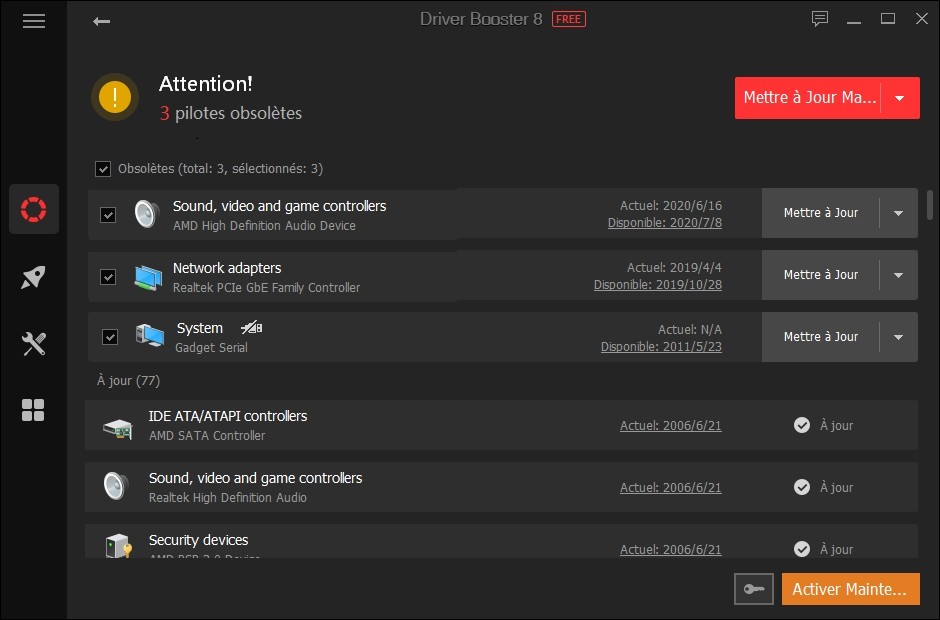This screenshot has height=620, width=940.
Task: Select the '3 pilotes obsolètes' text
Action: pos(231,113)
